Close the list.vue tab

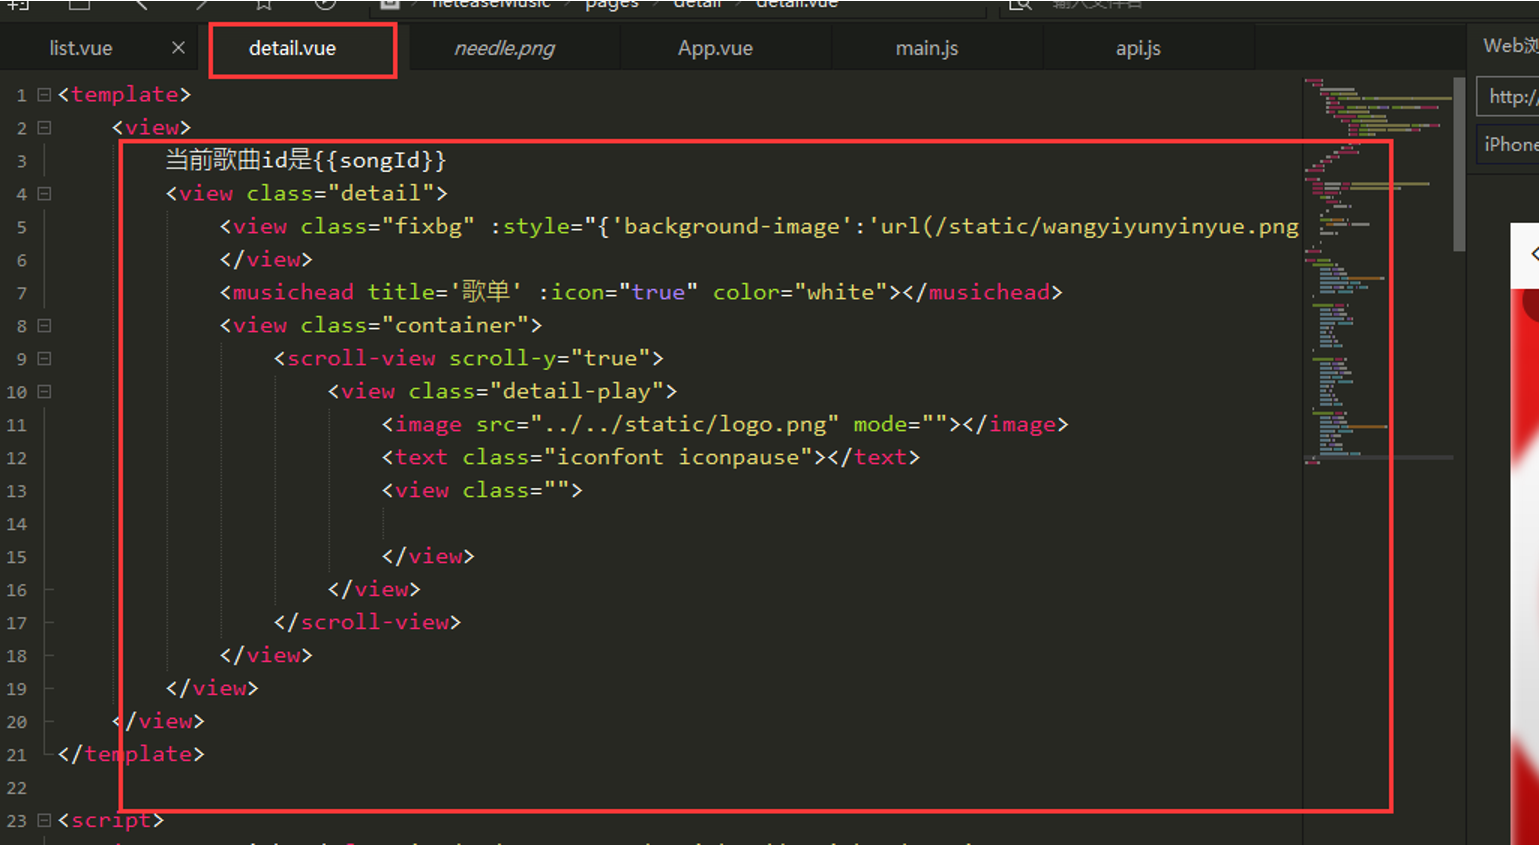178,48
